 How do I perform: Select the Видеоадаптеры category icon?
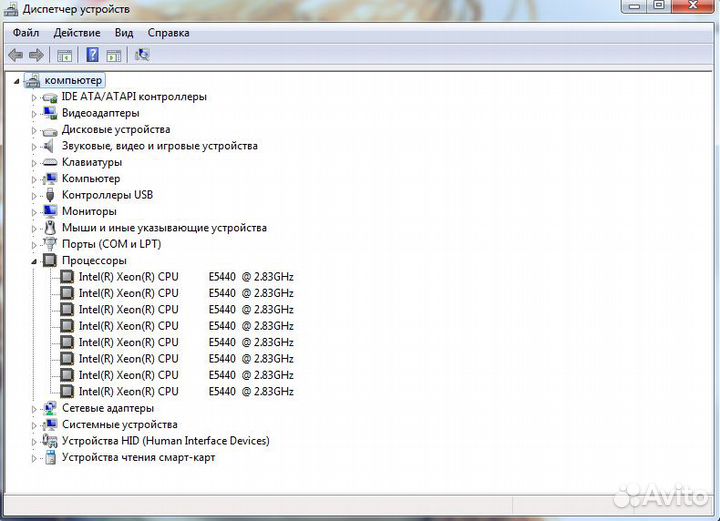tap(50, 113)
